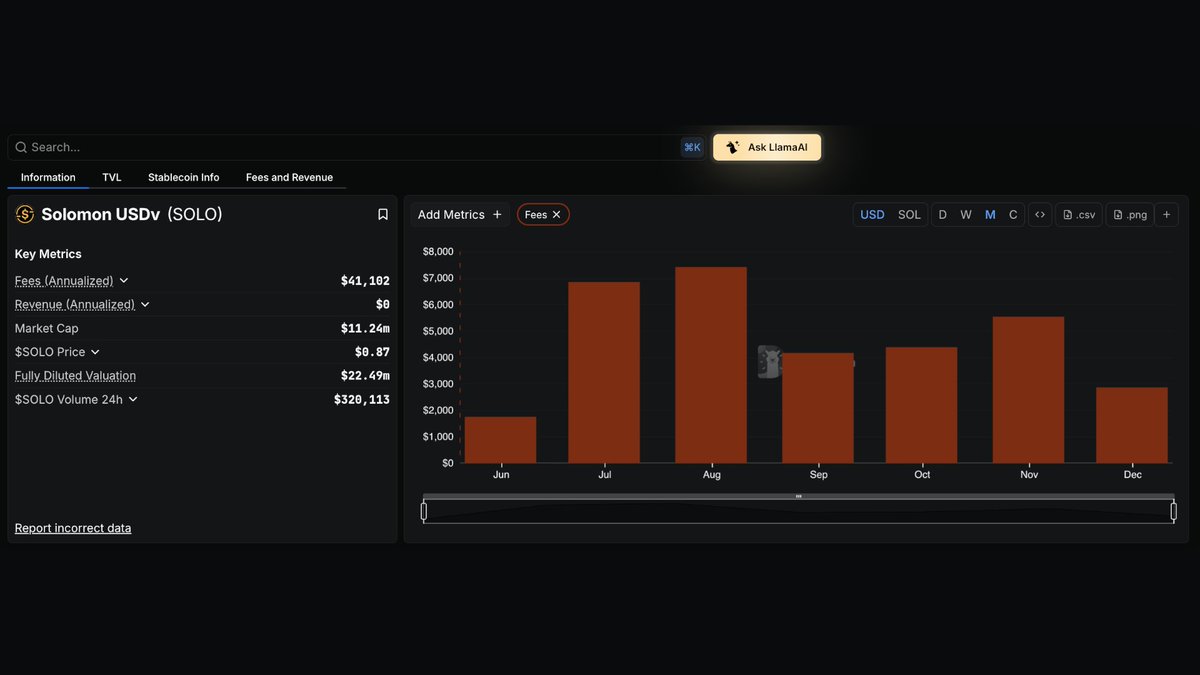Click the Market Cap label

click(x=46, y=328)
